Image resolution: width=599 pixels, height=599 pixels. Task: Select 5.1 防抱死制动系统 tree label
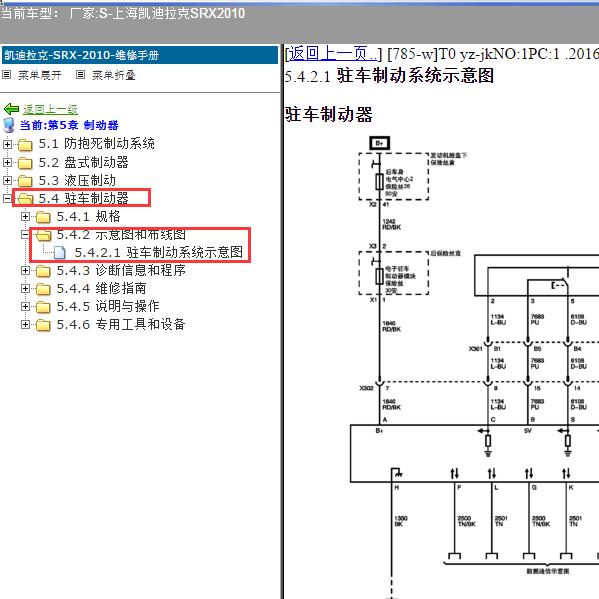pos(97,144)
